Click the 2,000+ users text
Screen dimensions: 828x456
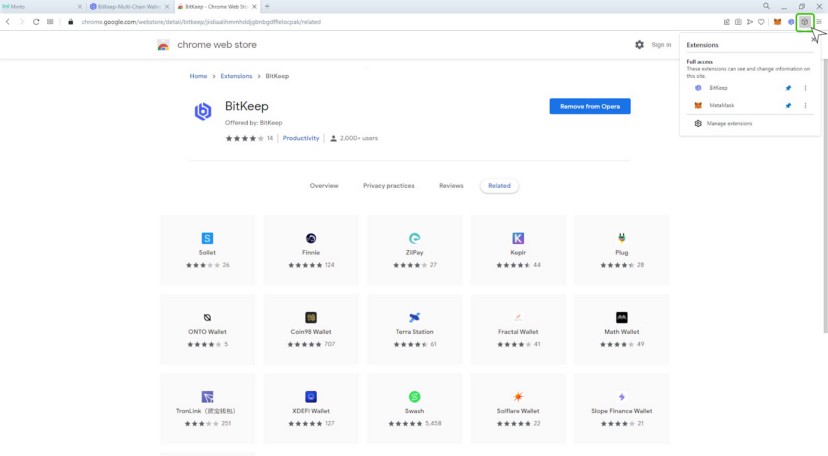[x=359, y=138]
